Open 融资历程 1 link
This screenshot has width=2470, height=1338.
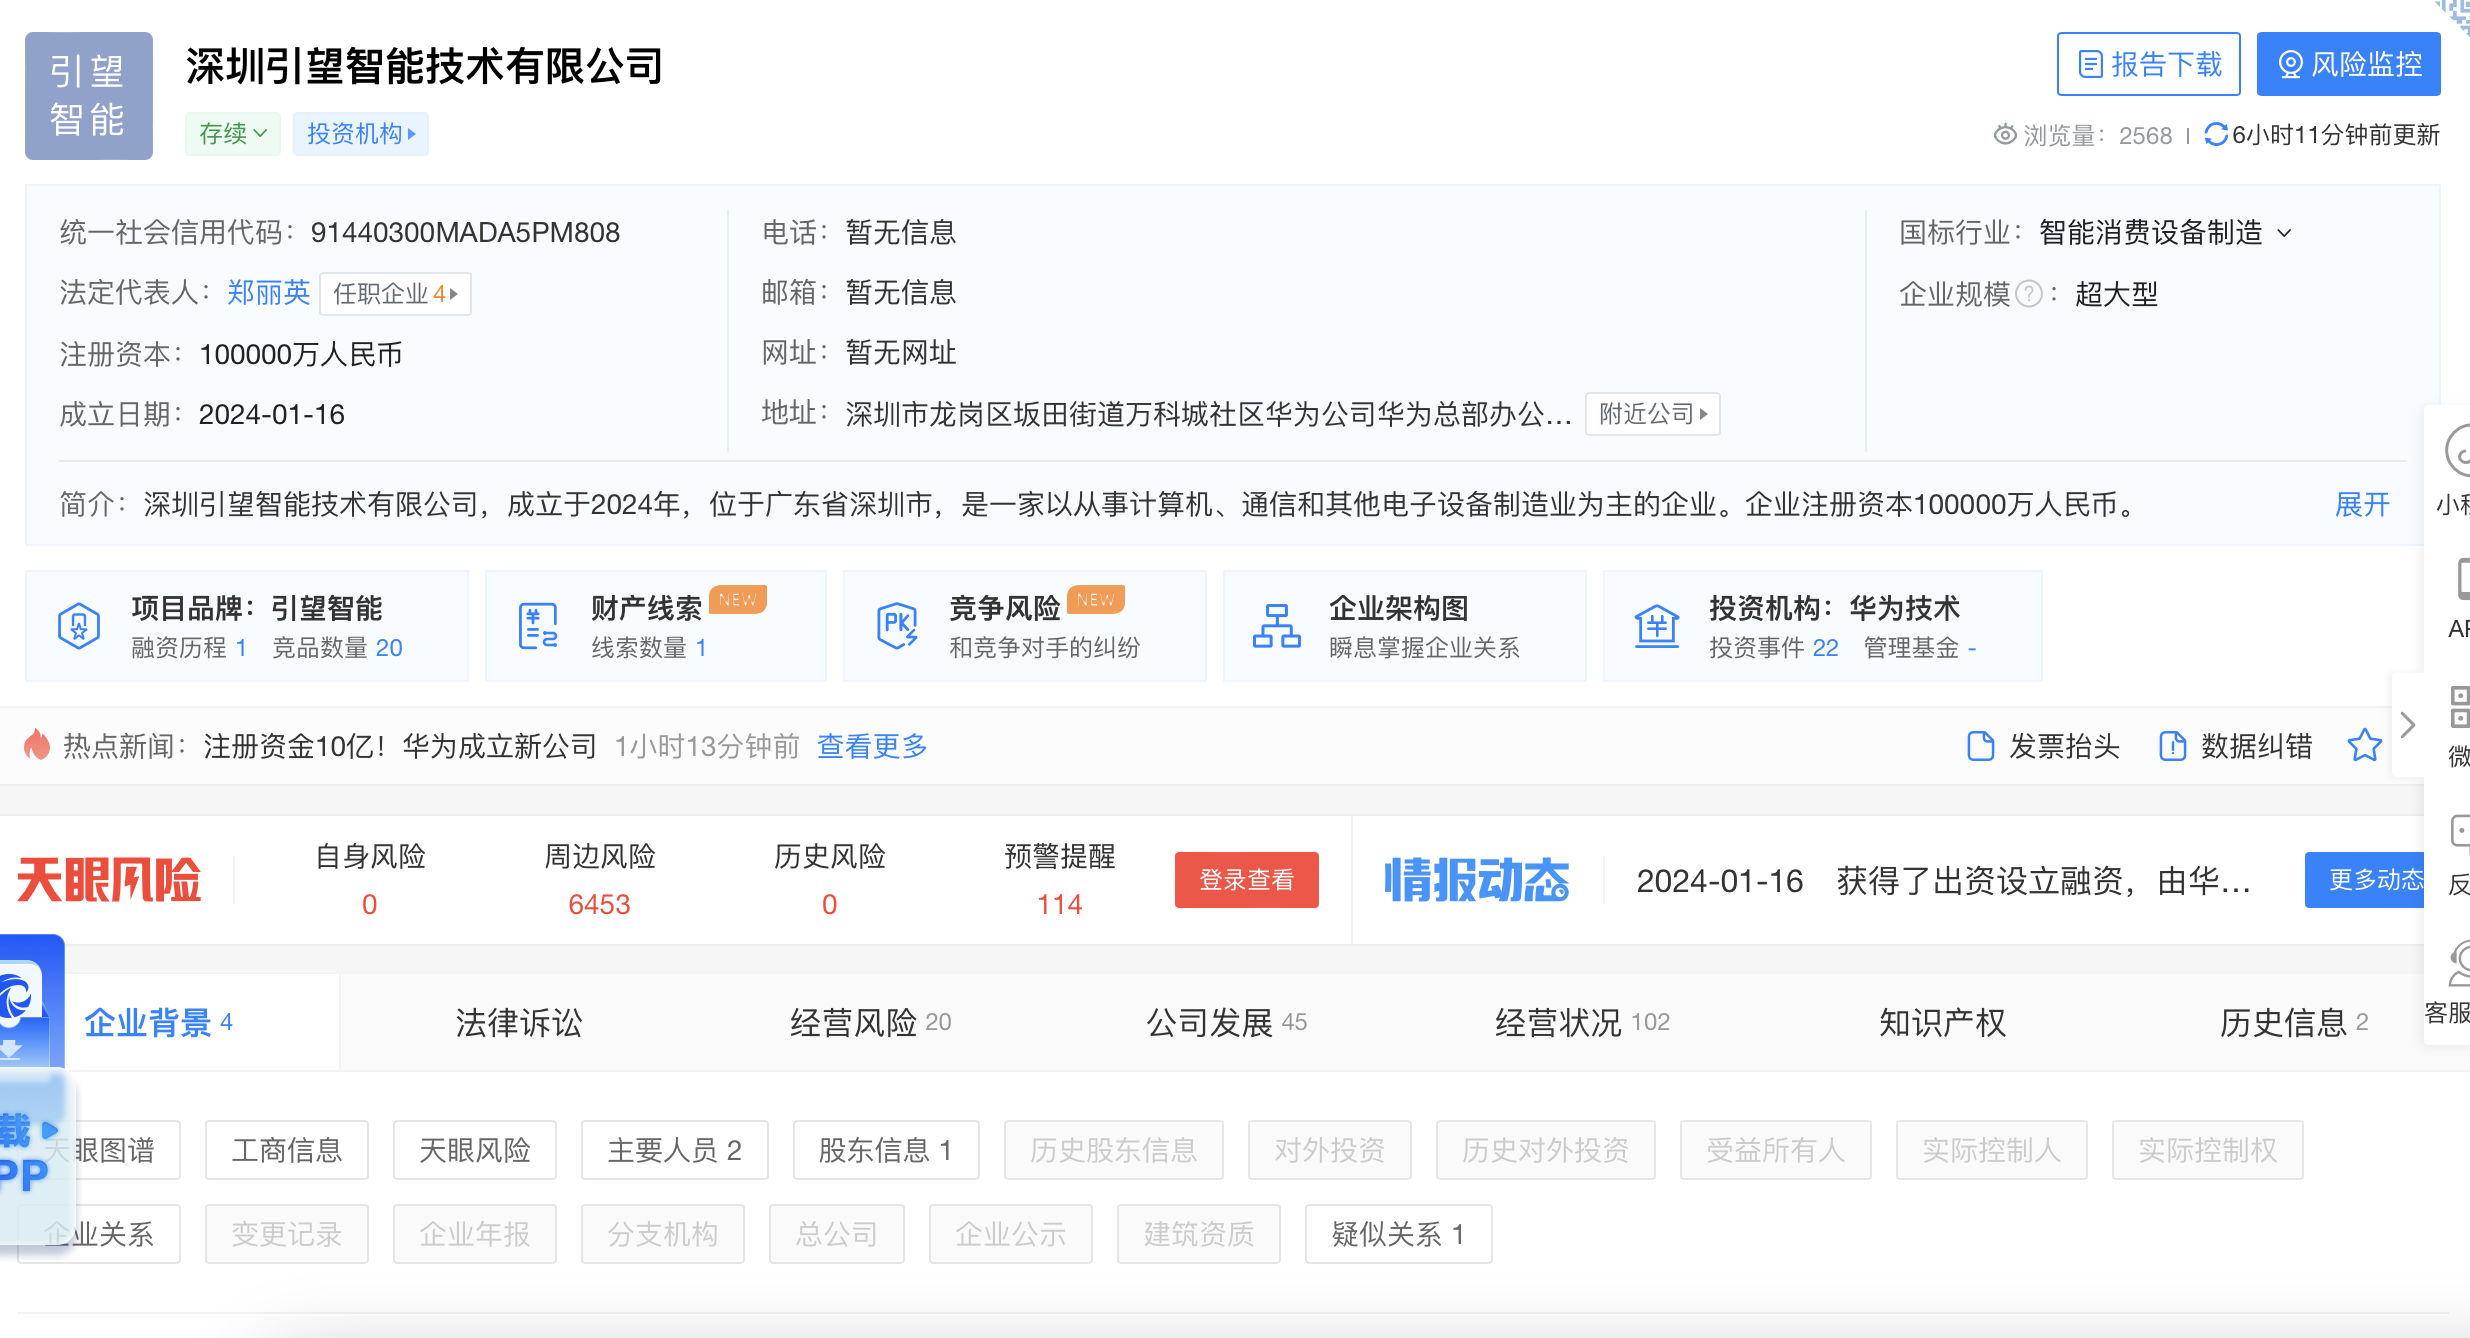pos(189,648)
